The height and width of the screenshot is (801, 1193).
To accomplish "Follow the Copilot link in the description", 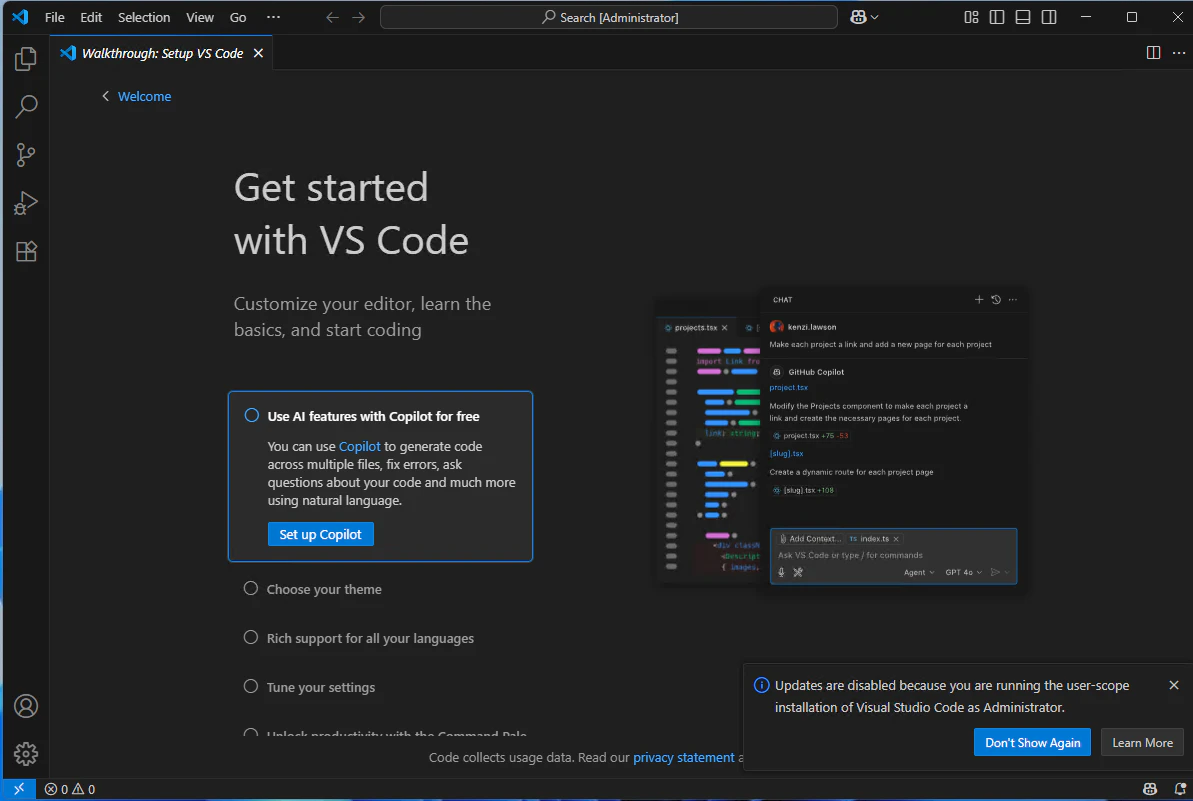I will [x=359, y=447].
